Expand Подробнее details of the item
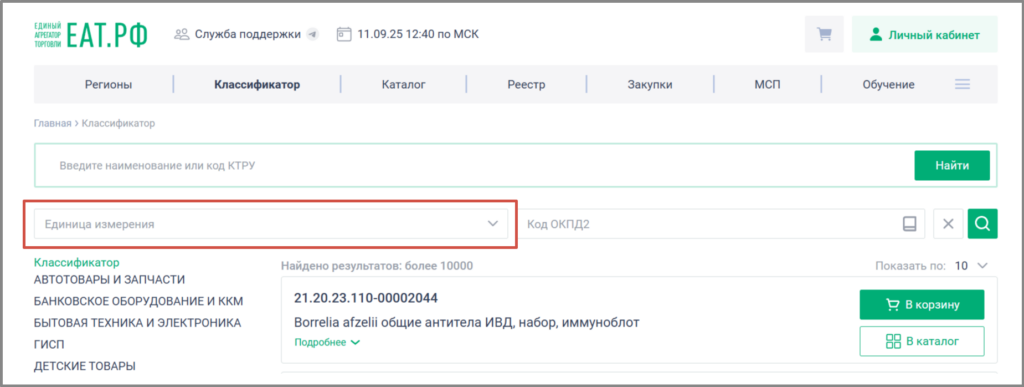The width and height of the screenshot is (1024, 387). coord(327,342)
